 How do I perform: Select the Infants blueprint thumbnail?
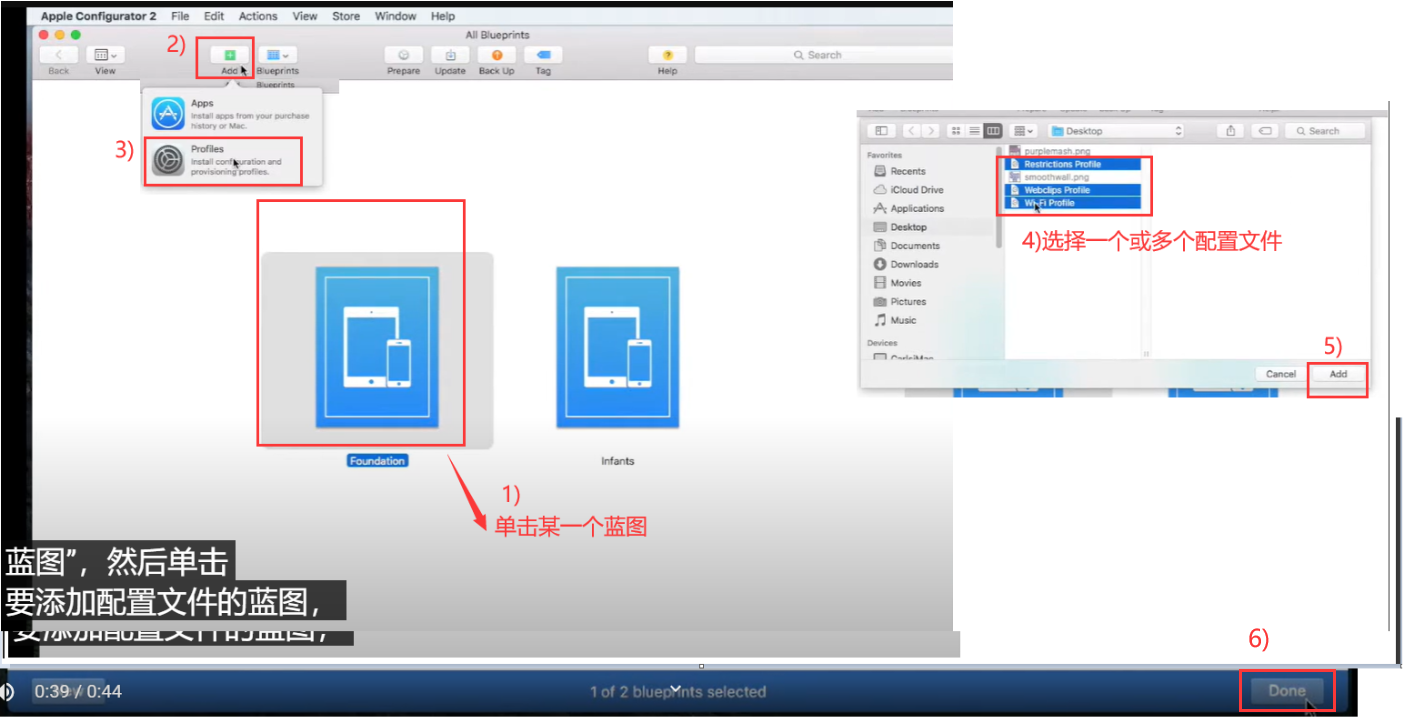pyautogui.click(x=617, y=347)
